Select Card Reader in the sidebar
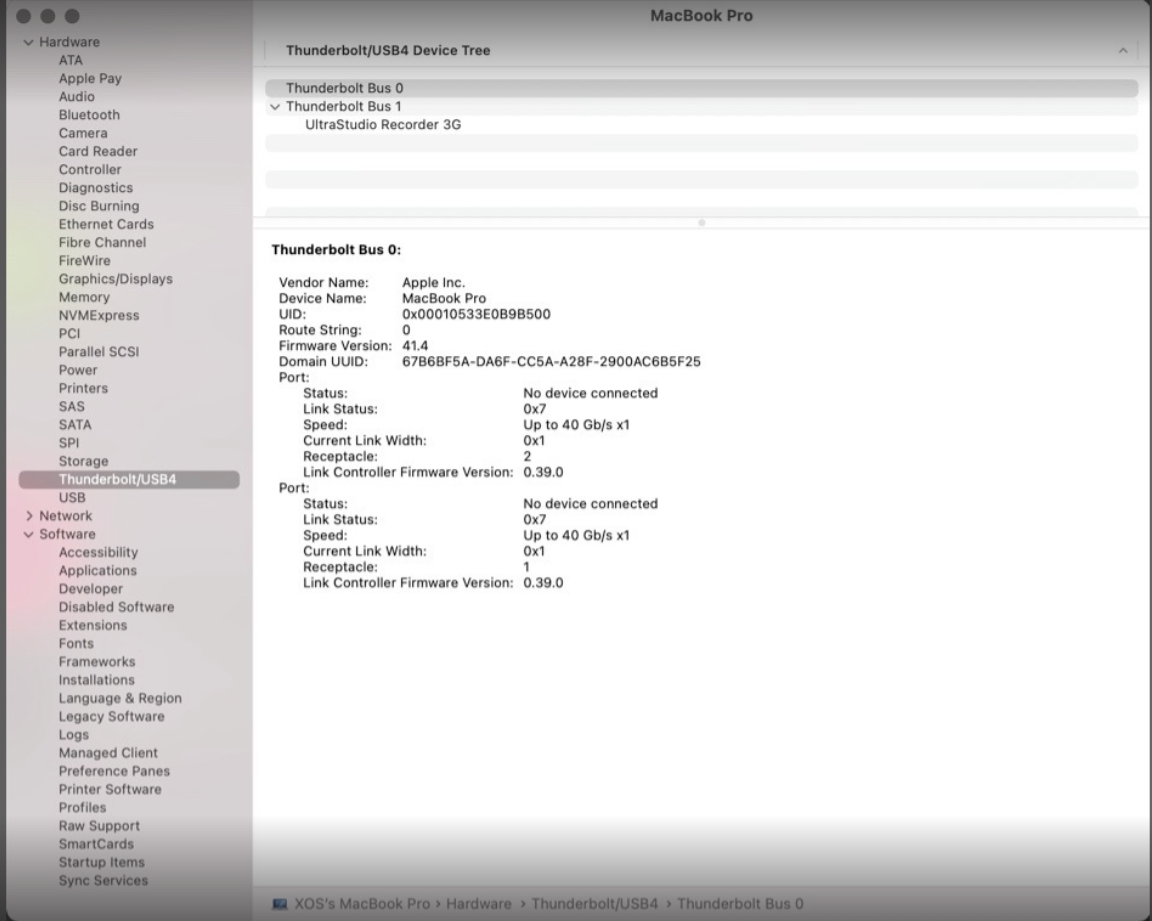 click(98, 151)
